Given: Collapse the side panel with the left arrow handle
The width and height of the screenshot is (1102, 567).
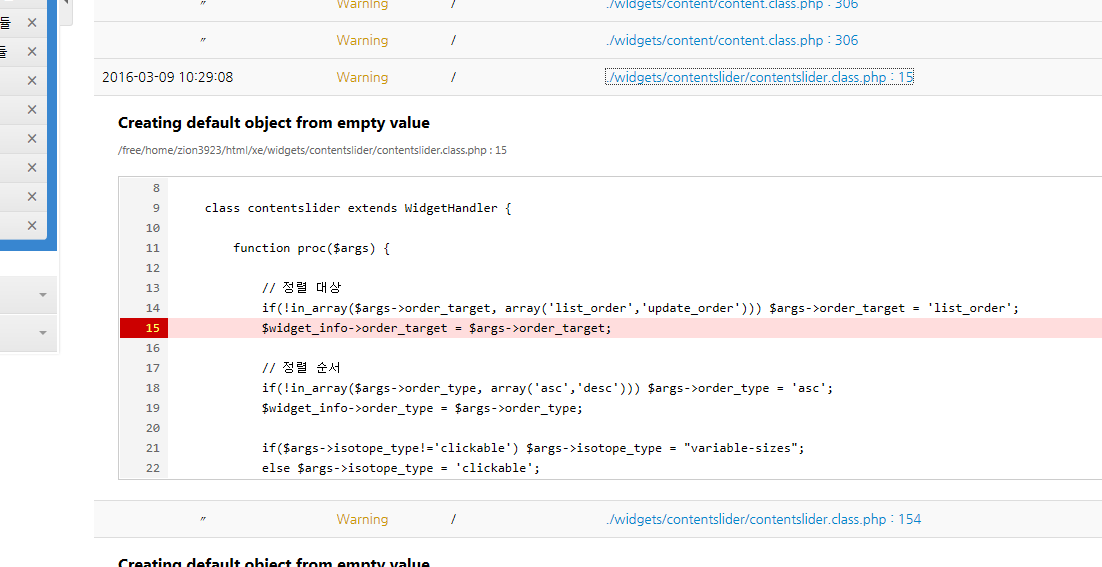Looking at the screenshot, I should [66, 5].
